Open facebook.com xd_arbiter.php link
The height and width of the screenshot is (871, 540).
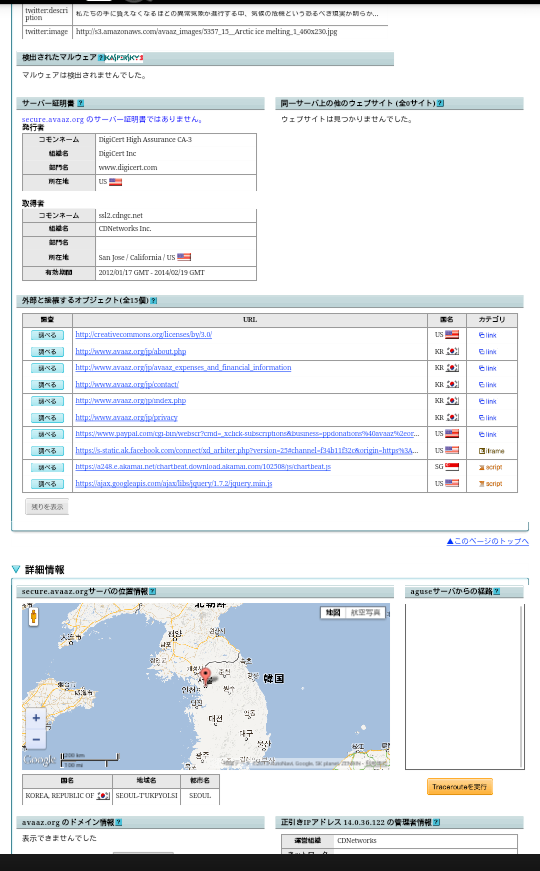tap(247, 450)
